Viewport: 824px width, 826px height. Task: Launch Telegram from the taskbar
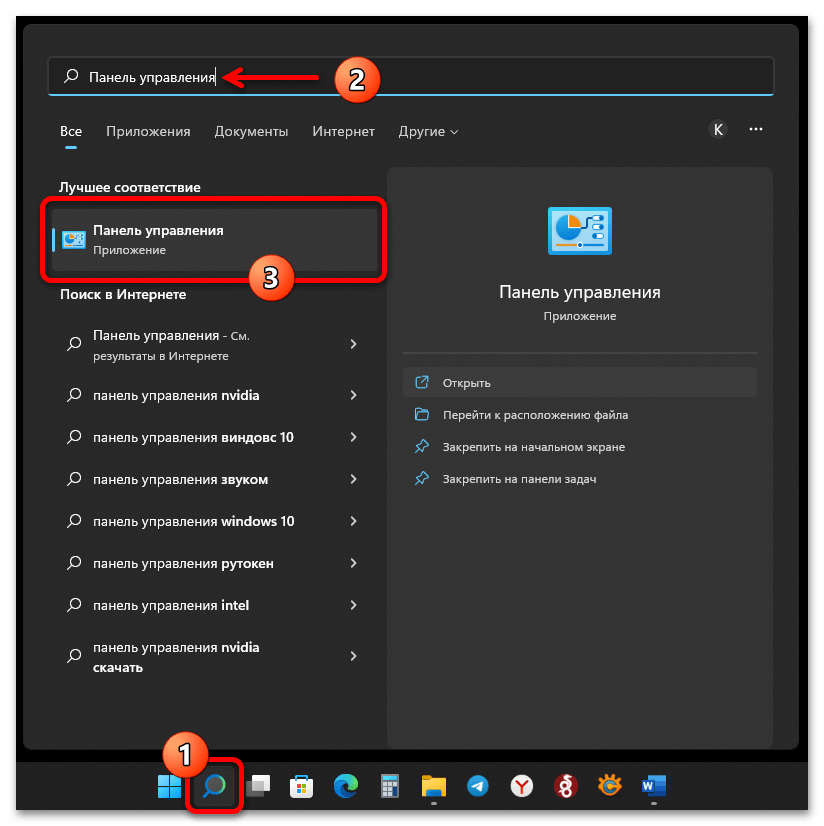(478, 786)
